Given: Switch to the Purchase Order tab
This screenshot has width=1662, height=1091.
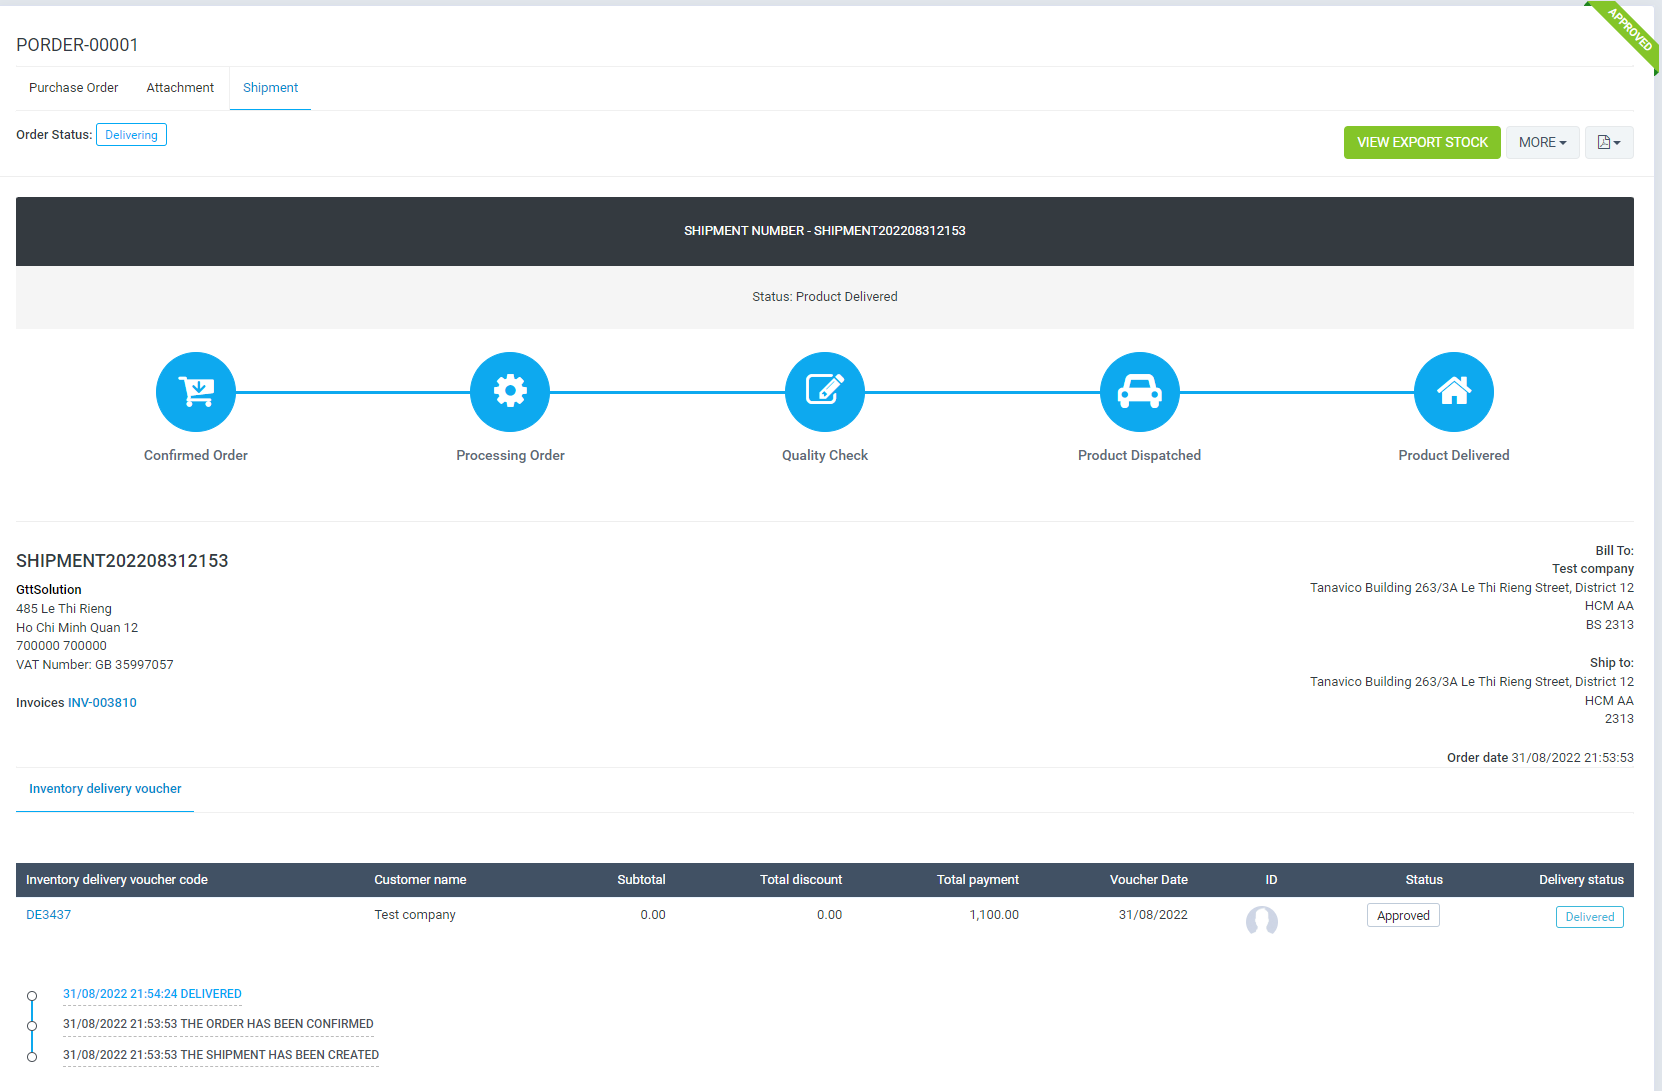Looking at the screenshot, I should pyautogui.click(x=73, y=88).
